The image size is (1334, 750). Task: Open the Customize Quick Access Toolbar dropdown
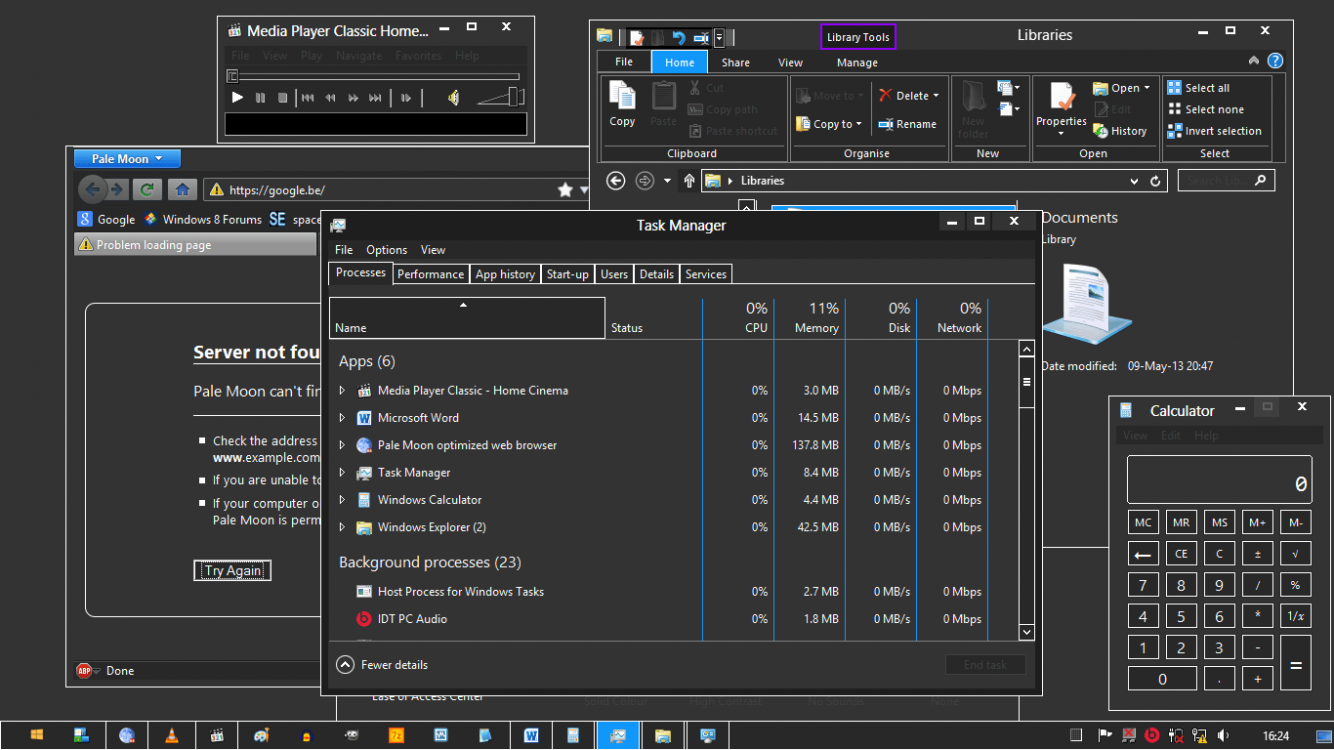tap(719, 38)
